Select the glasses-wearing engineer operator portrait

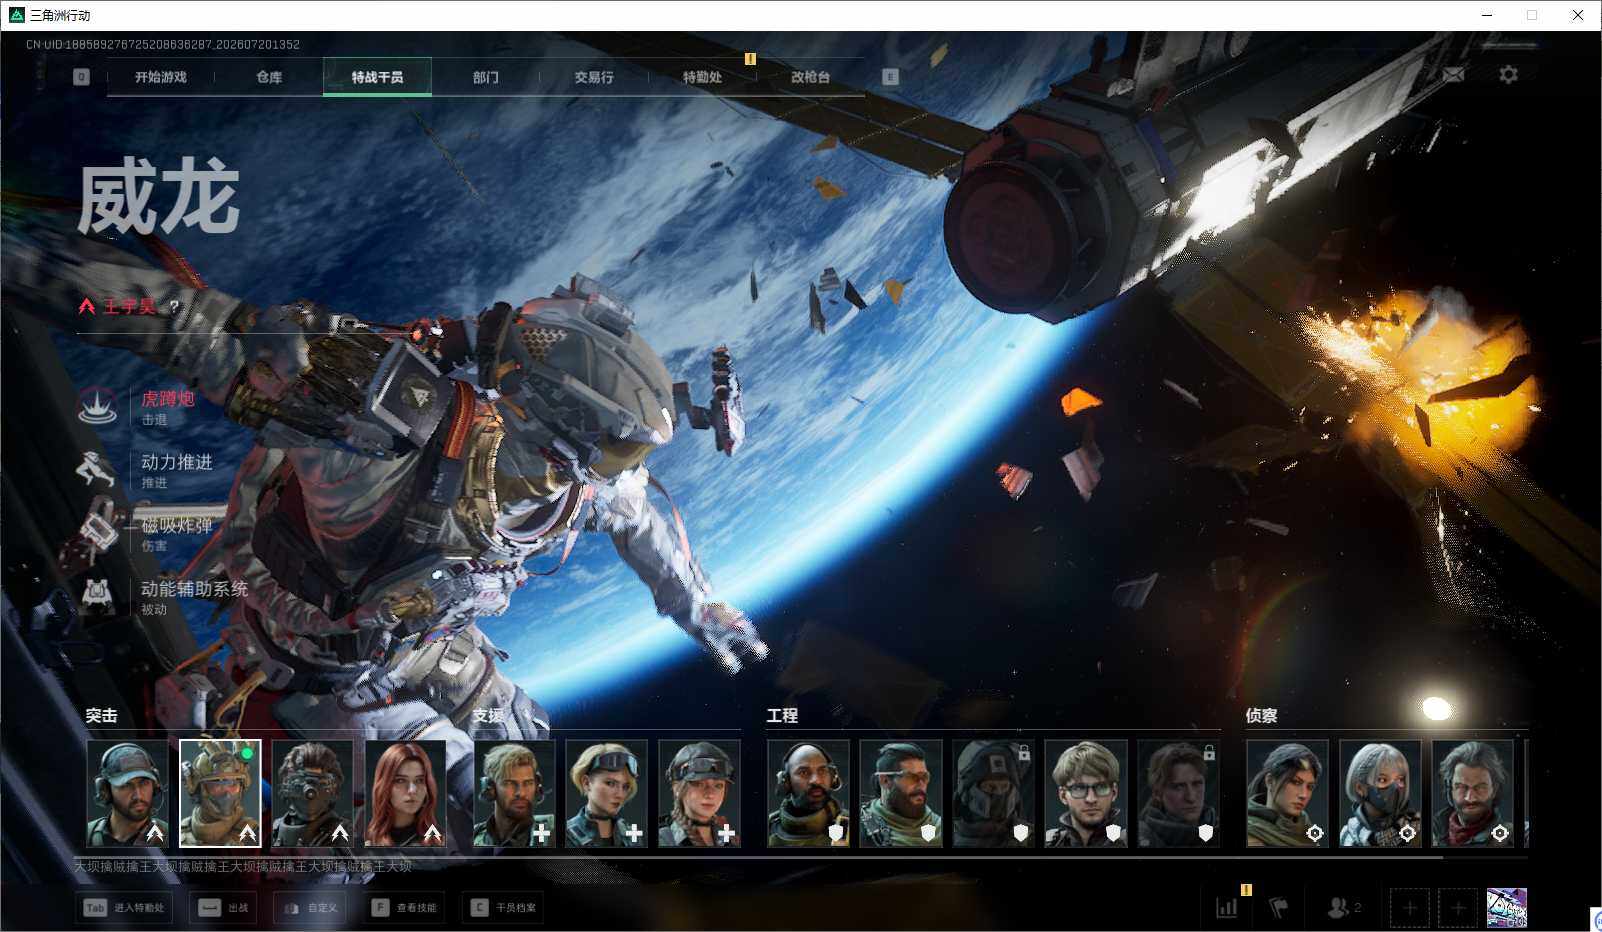coord(1086,793)
